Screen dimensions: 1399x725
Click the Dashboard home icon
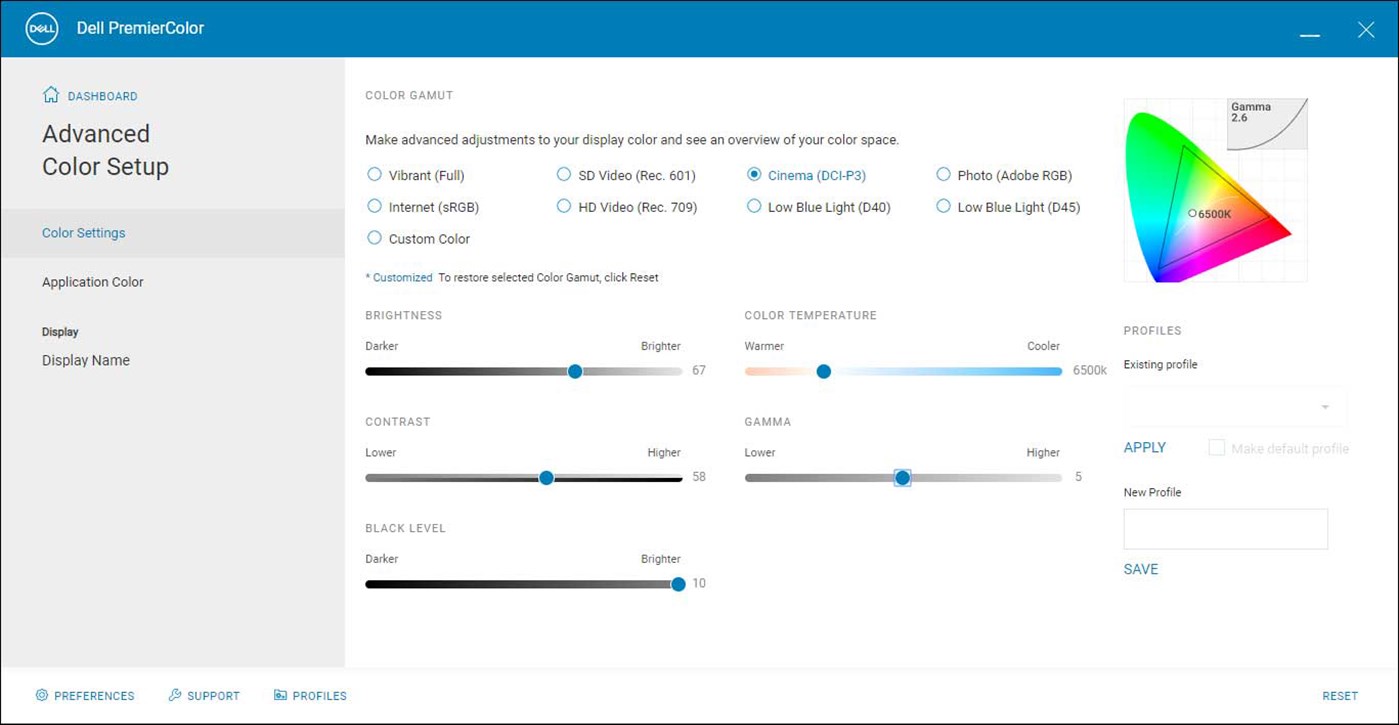[x=48, y=94]
